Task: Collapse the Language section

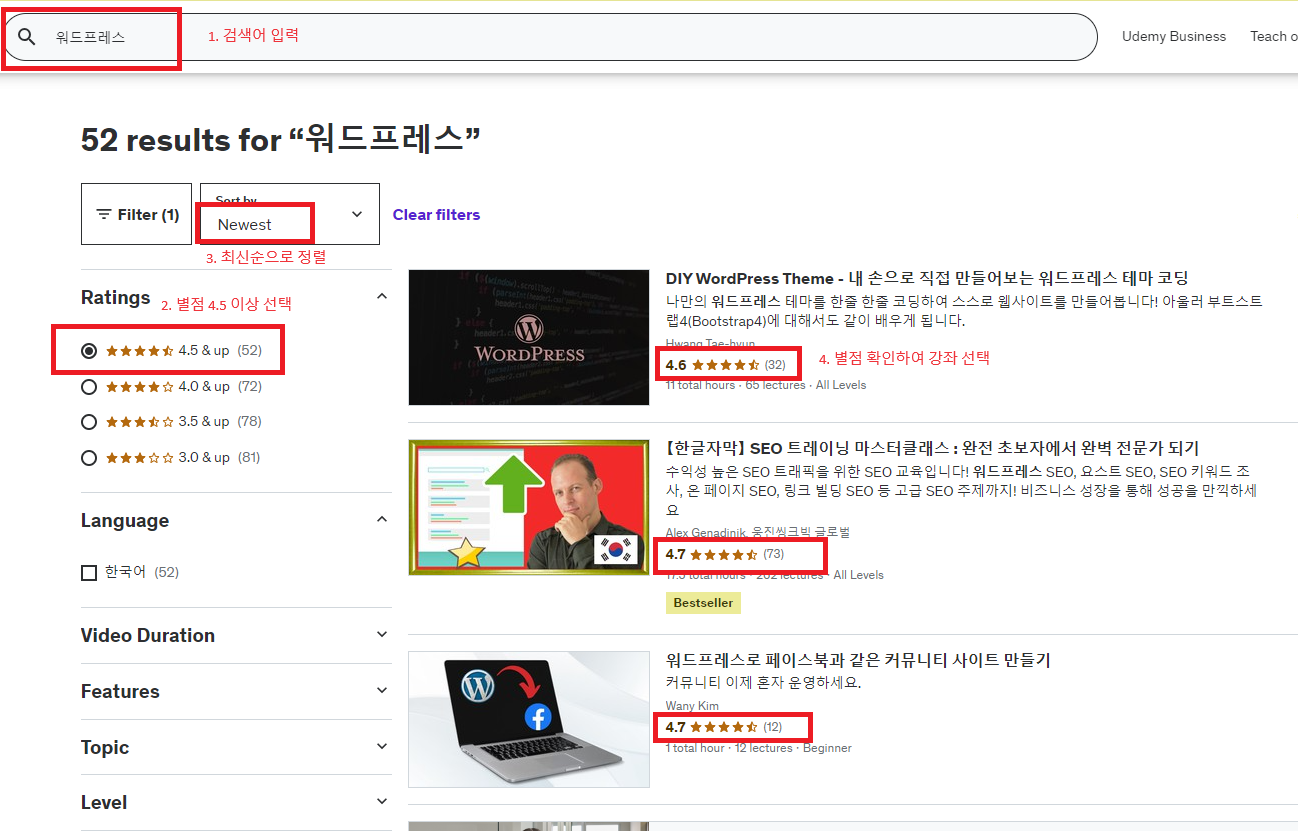Action: [235, 520]
